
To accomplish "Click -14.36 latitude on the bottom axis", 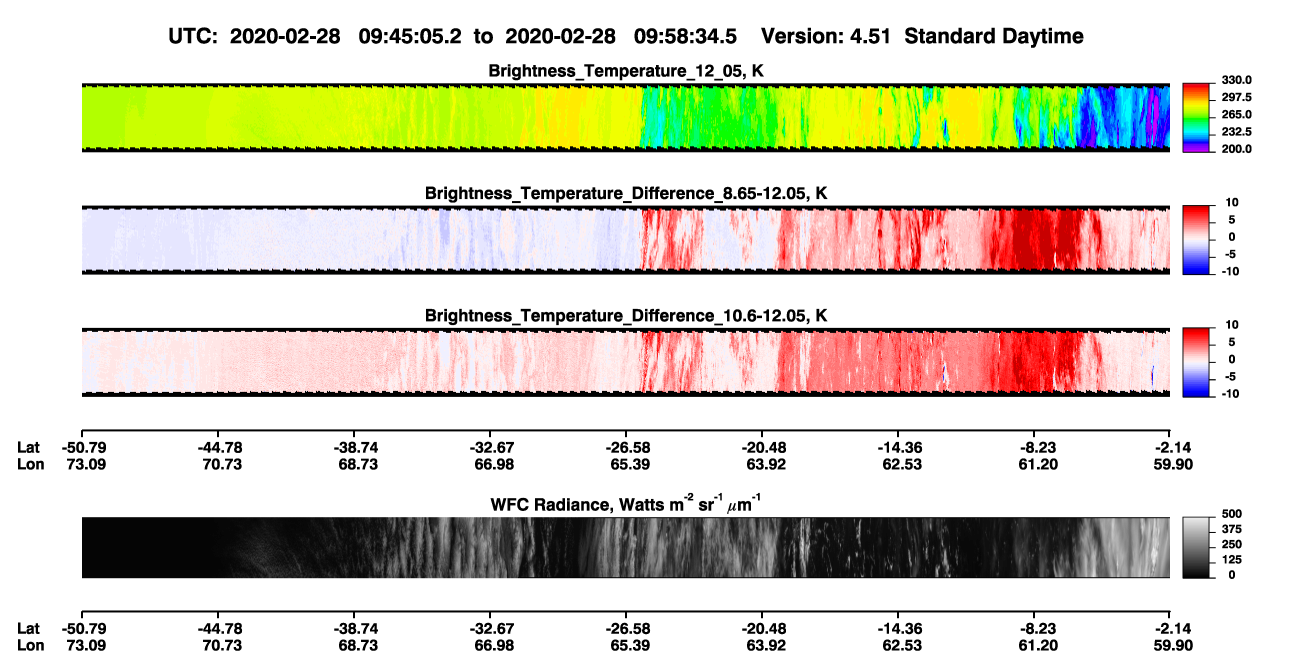I will (x=898, y=628).
